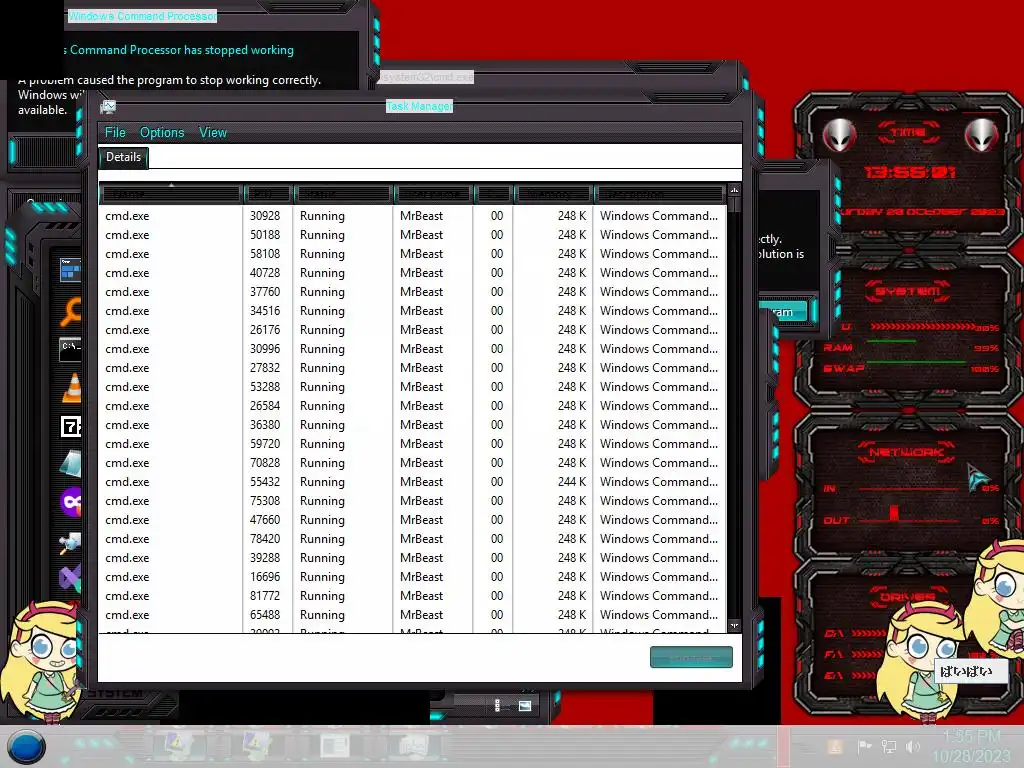1024x768 pixels.
Task: Select cmd.exe process with PID 81772
Action: (413, 596)
